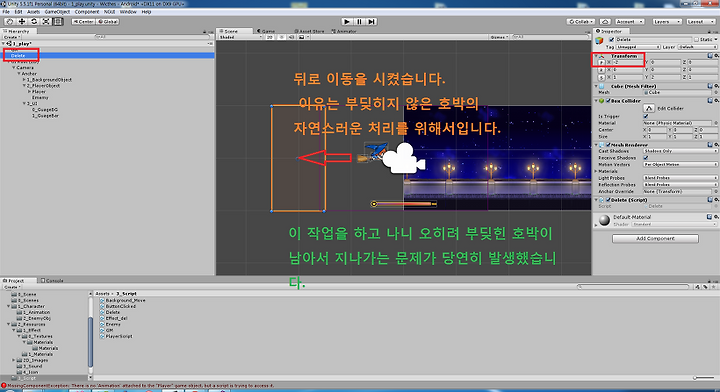Screen dimensions: 720x392
Task: Click Scale Y field
Action: (x=665, y=77)
